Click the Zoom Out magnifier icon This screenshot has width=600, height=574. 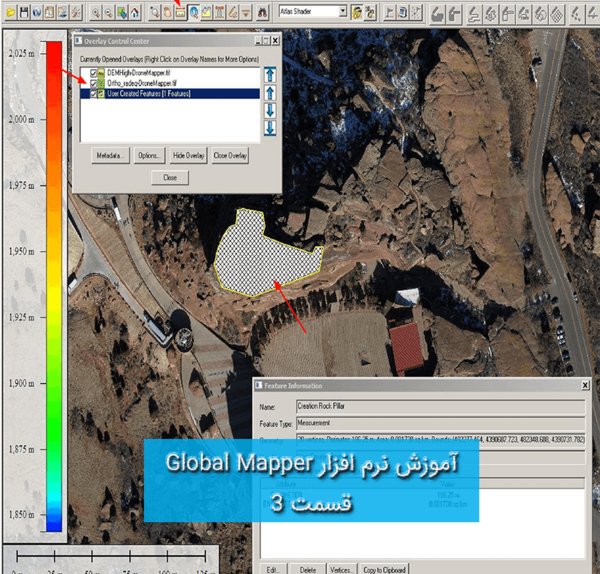tap(109, 13)
